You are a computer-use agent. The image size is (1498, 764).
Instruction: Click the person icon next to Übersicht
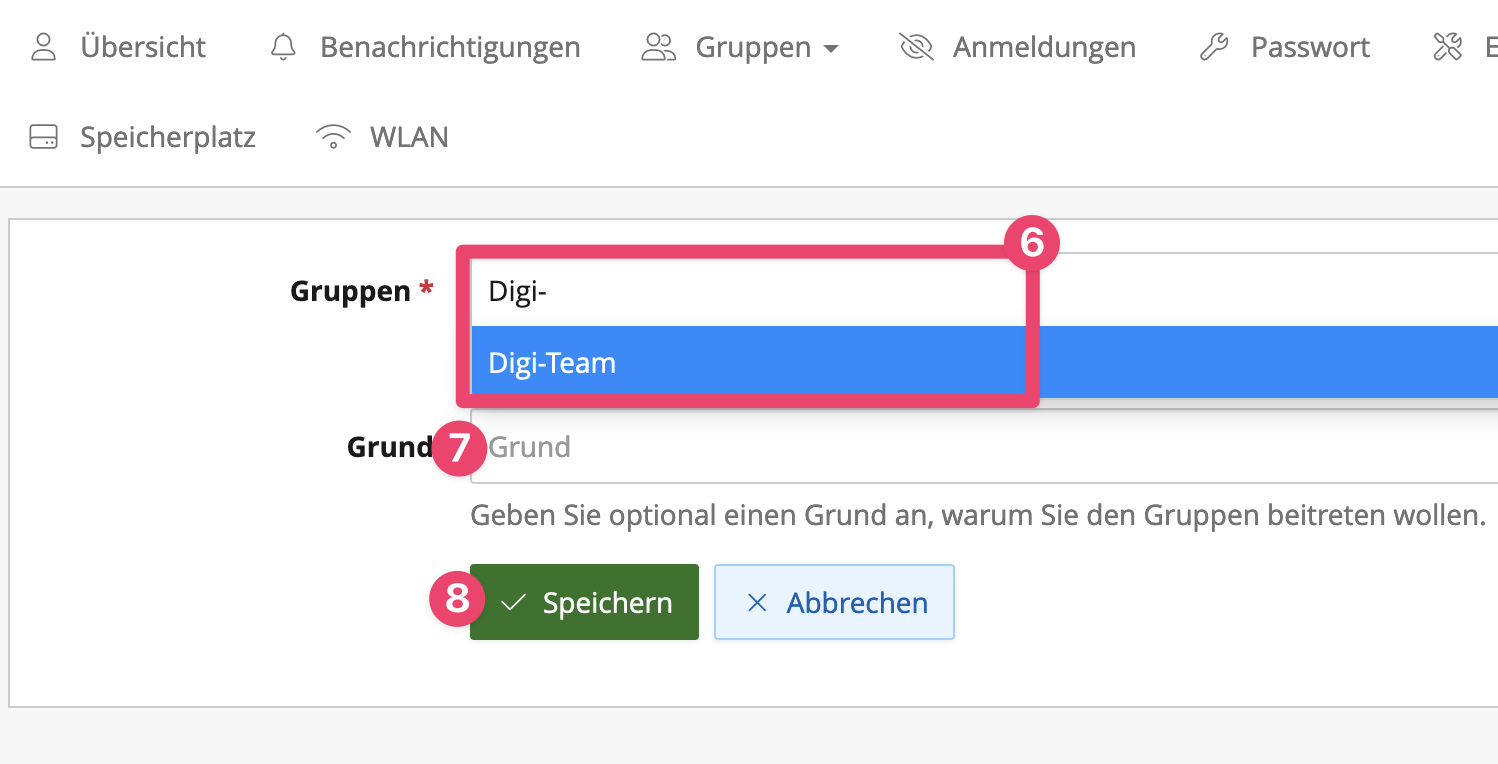click(x=44, y=46)
